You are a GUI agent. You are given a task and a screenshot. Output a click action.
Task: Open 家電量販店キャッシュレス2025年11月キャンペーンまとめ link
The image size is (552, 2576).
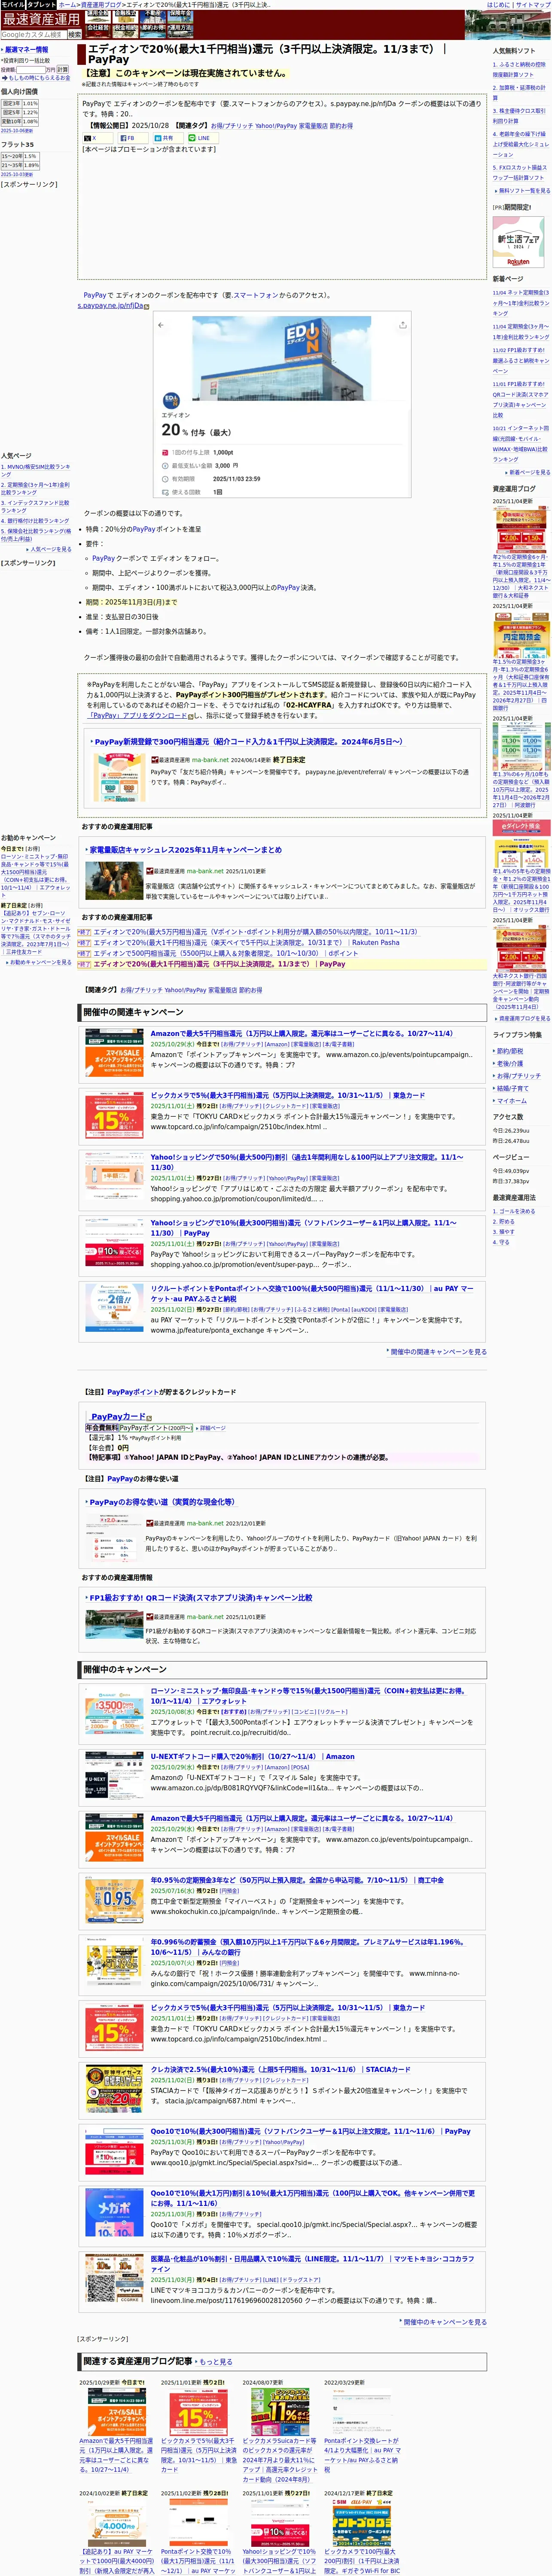[x=186, y=850]
